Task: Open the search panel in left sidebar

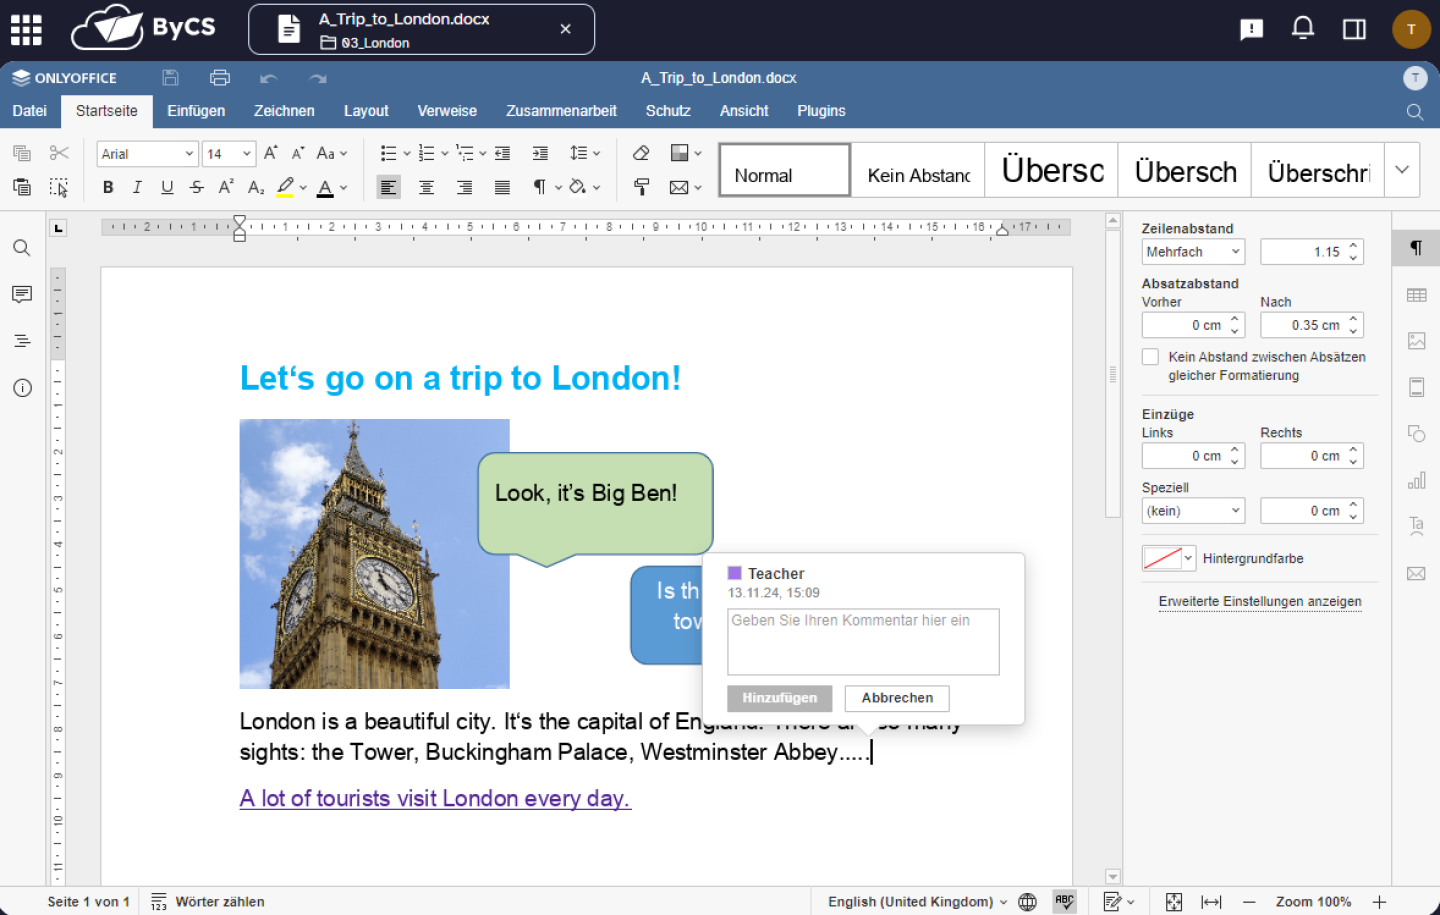Action: 22,248
